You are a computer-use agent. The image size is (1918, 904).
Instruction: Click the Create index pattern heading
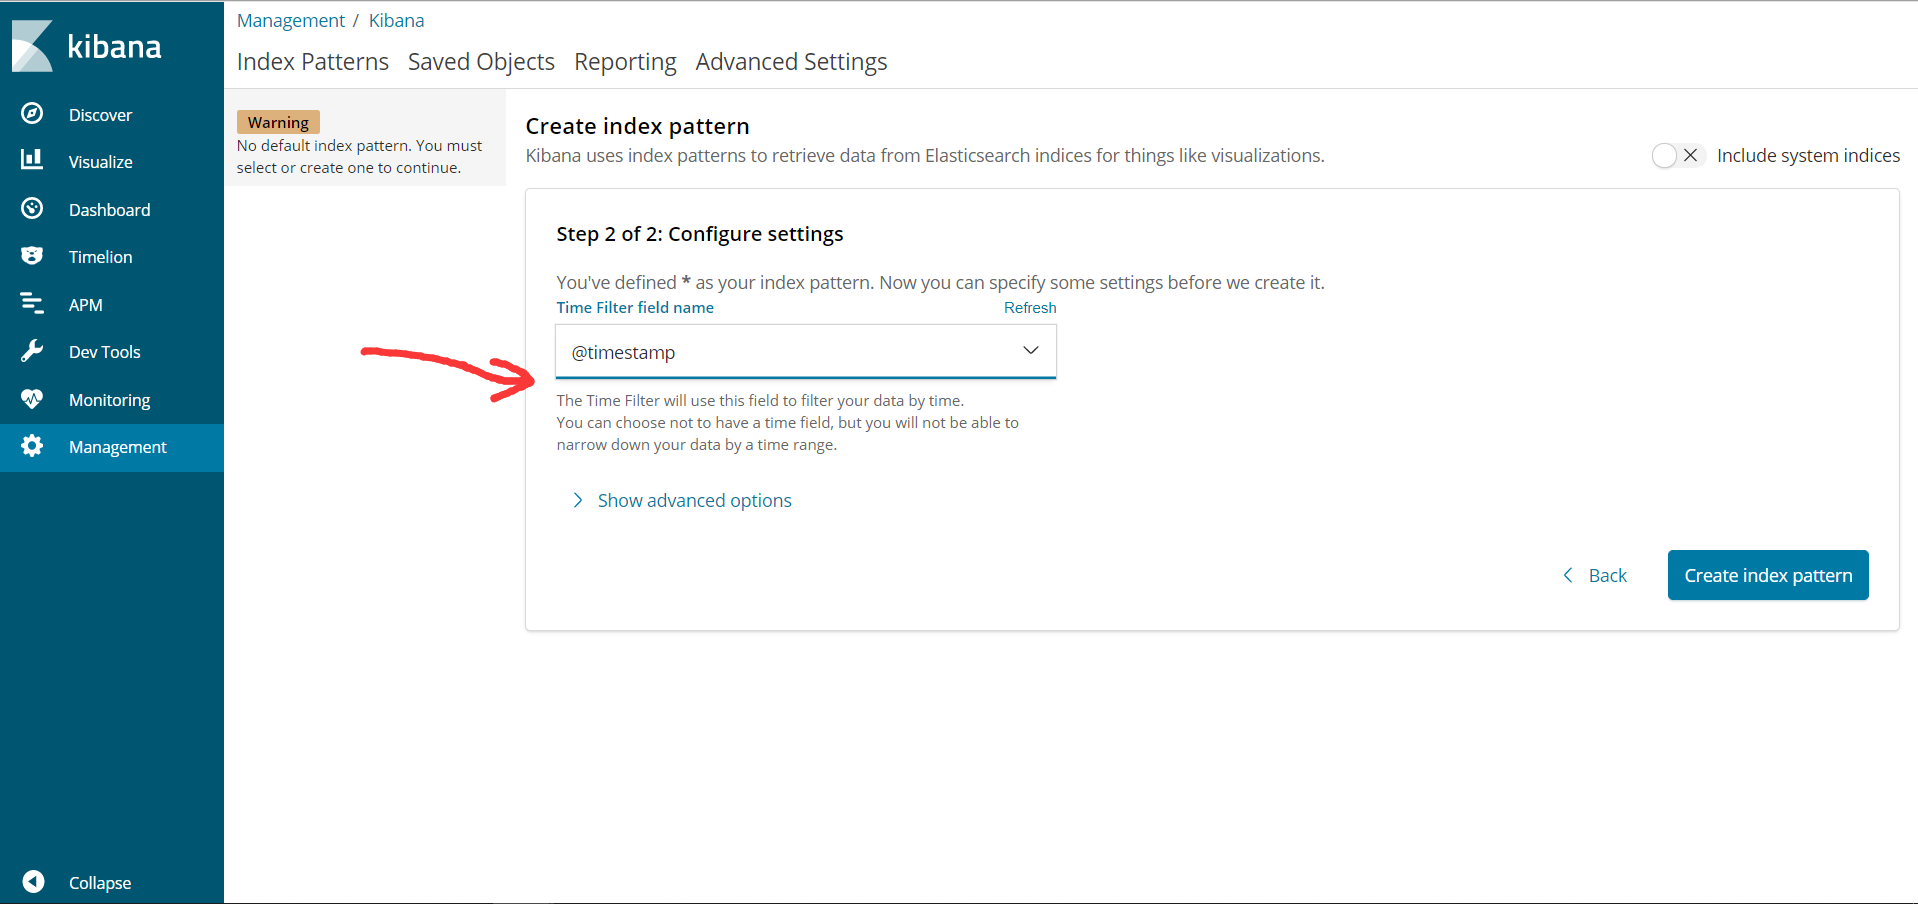pos(637,126)
